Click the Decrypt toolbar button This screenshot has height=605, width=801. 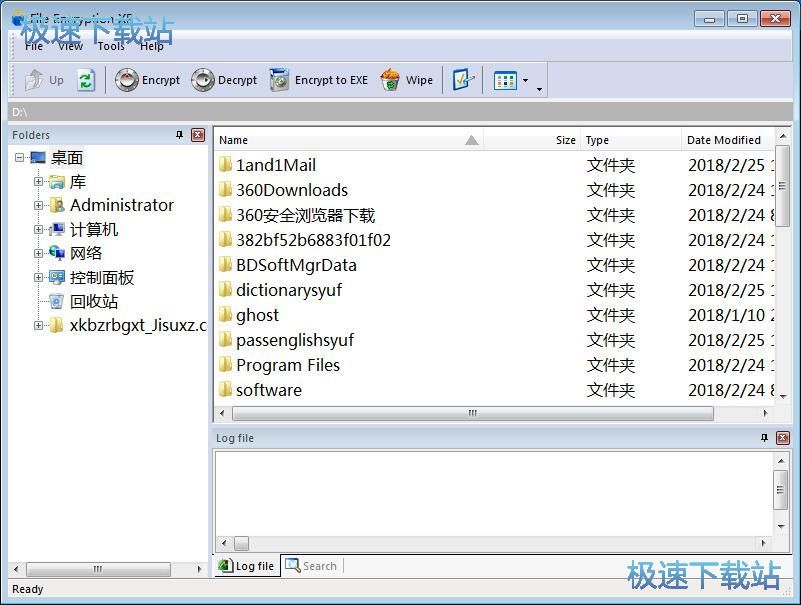coord(225,80)
